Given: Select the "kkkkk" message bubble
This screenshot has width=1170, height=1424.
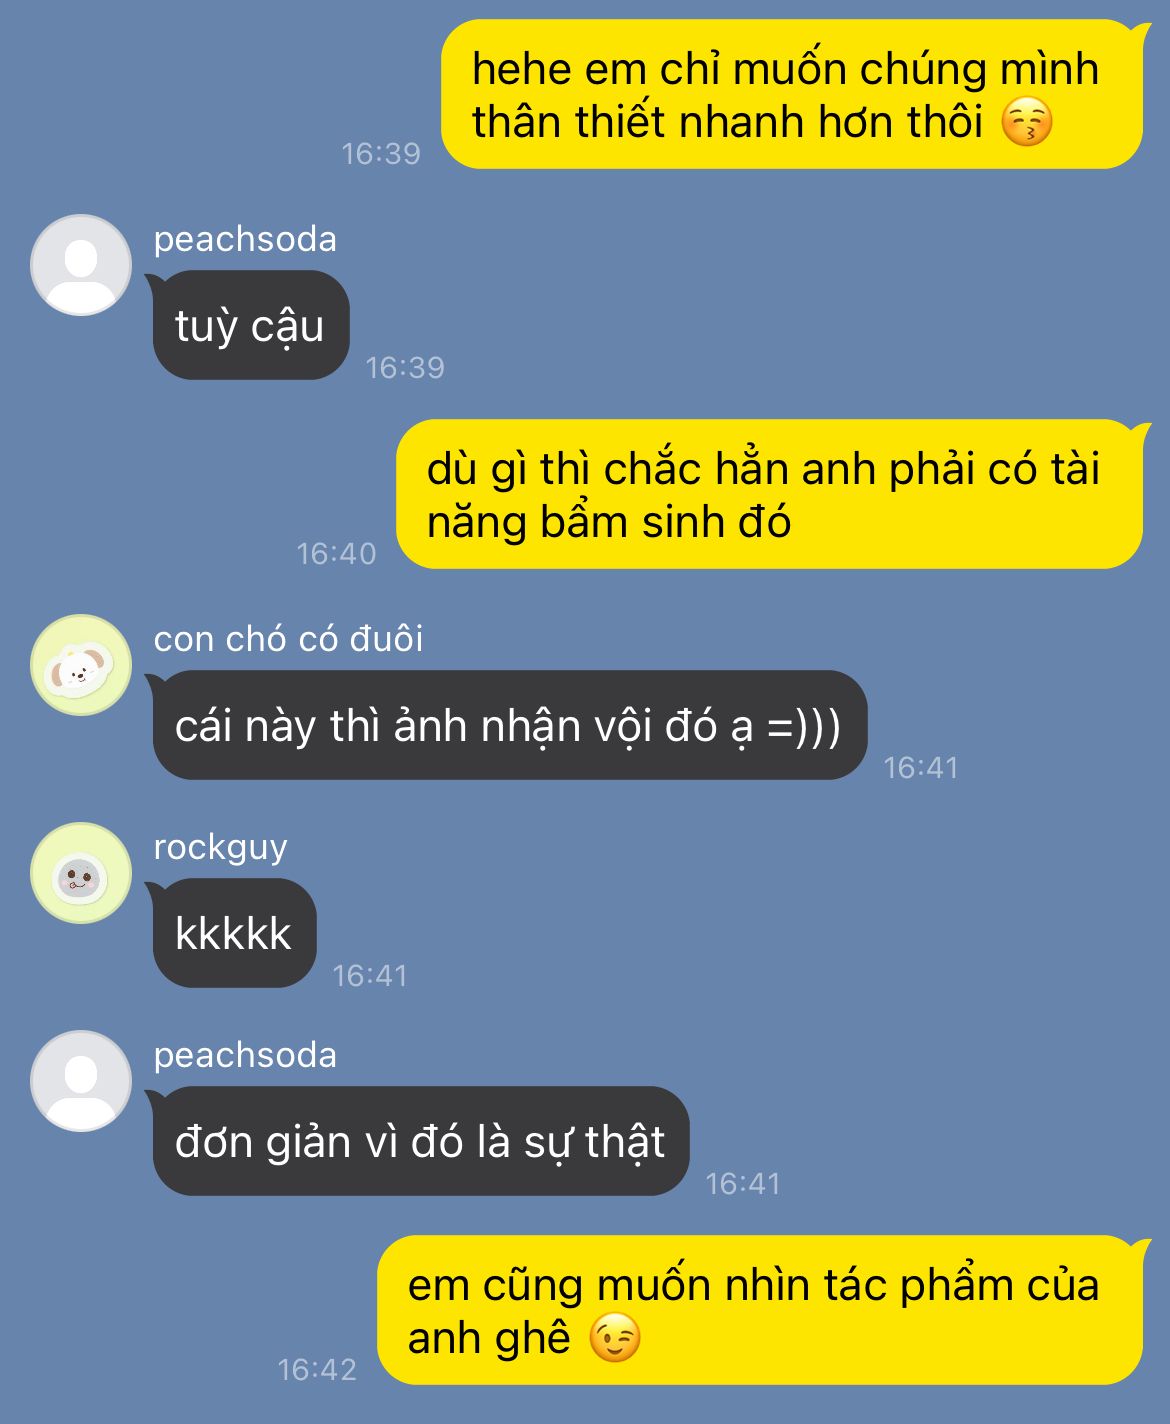Looking at the screenshot, I should coord(233,933).
